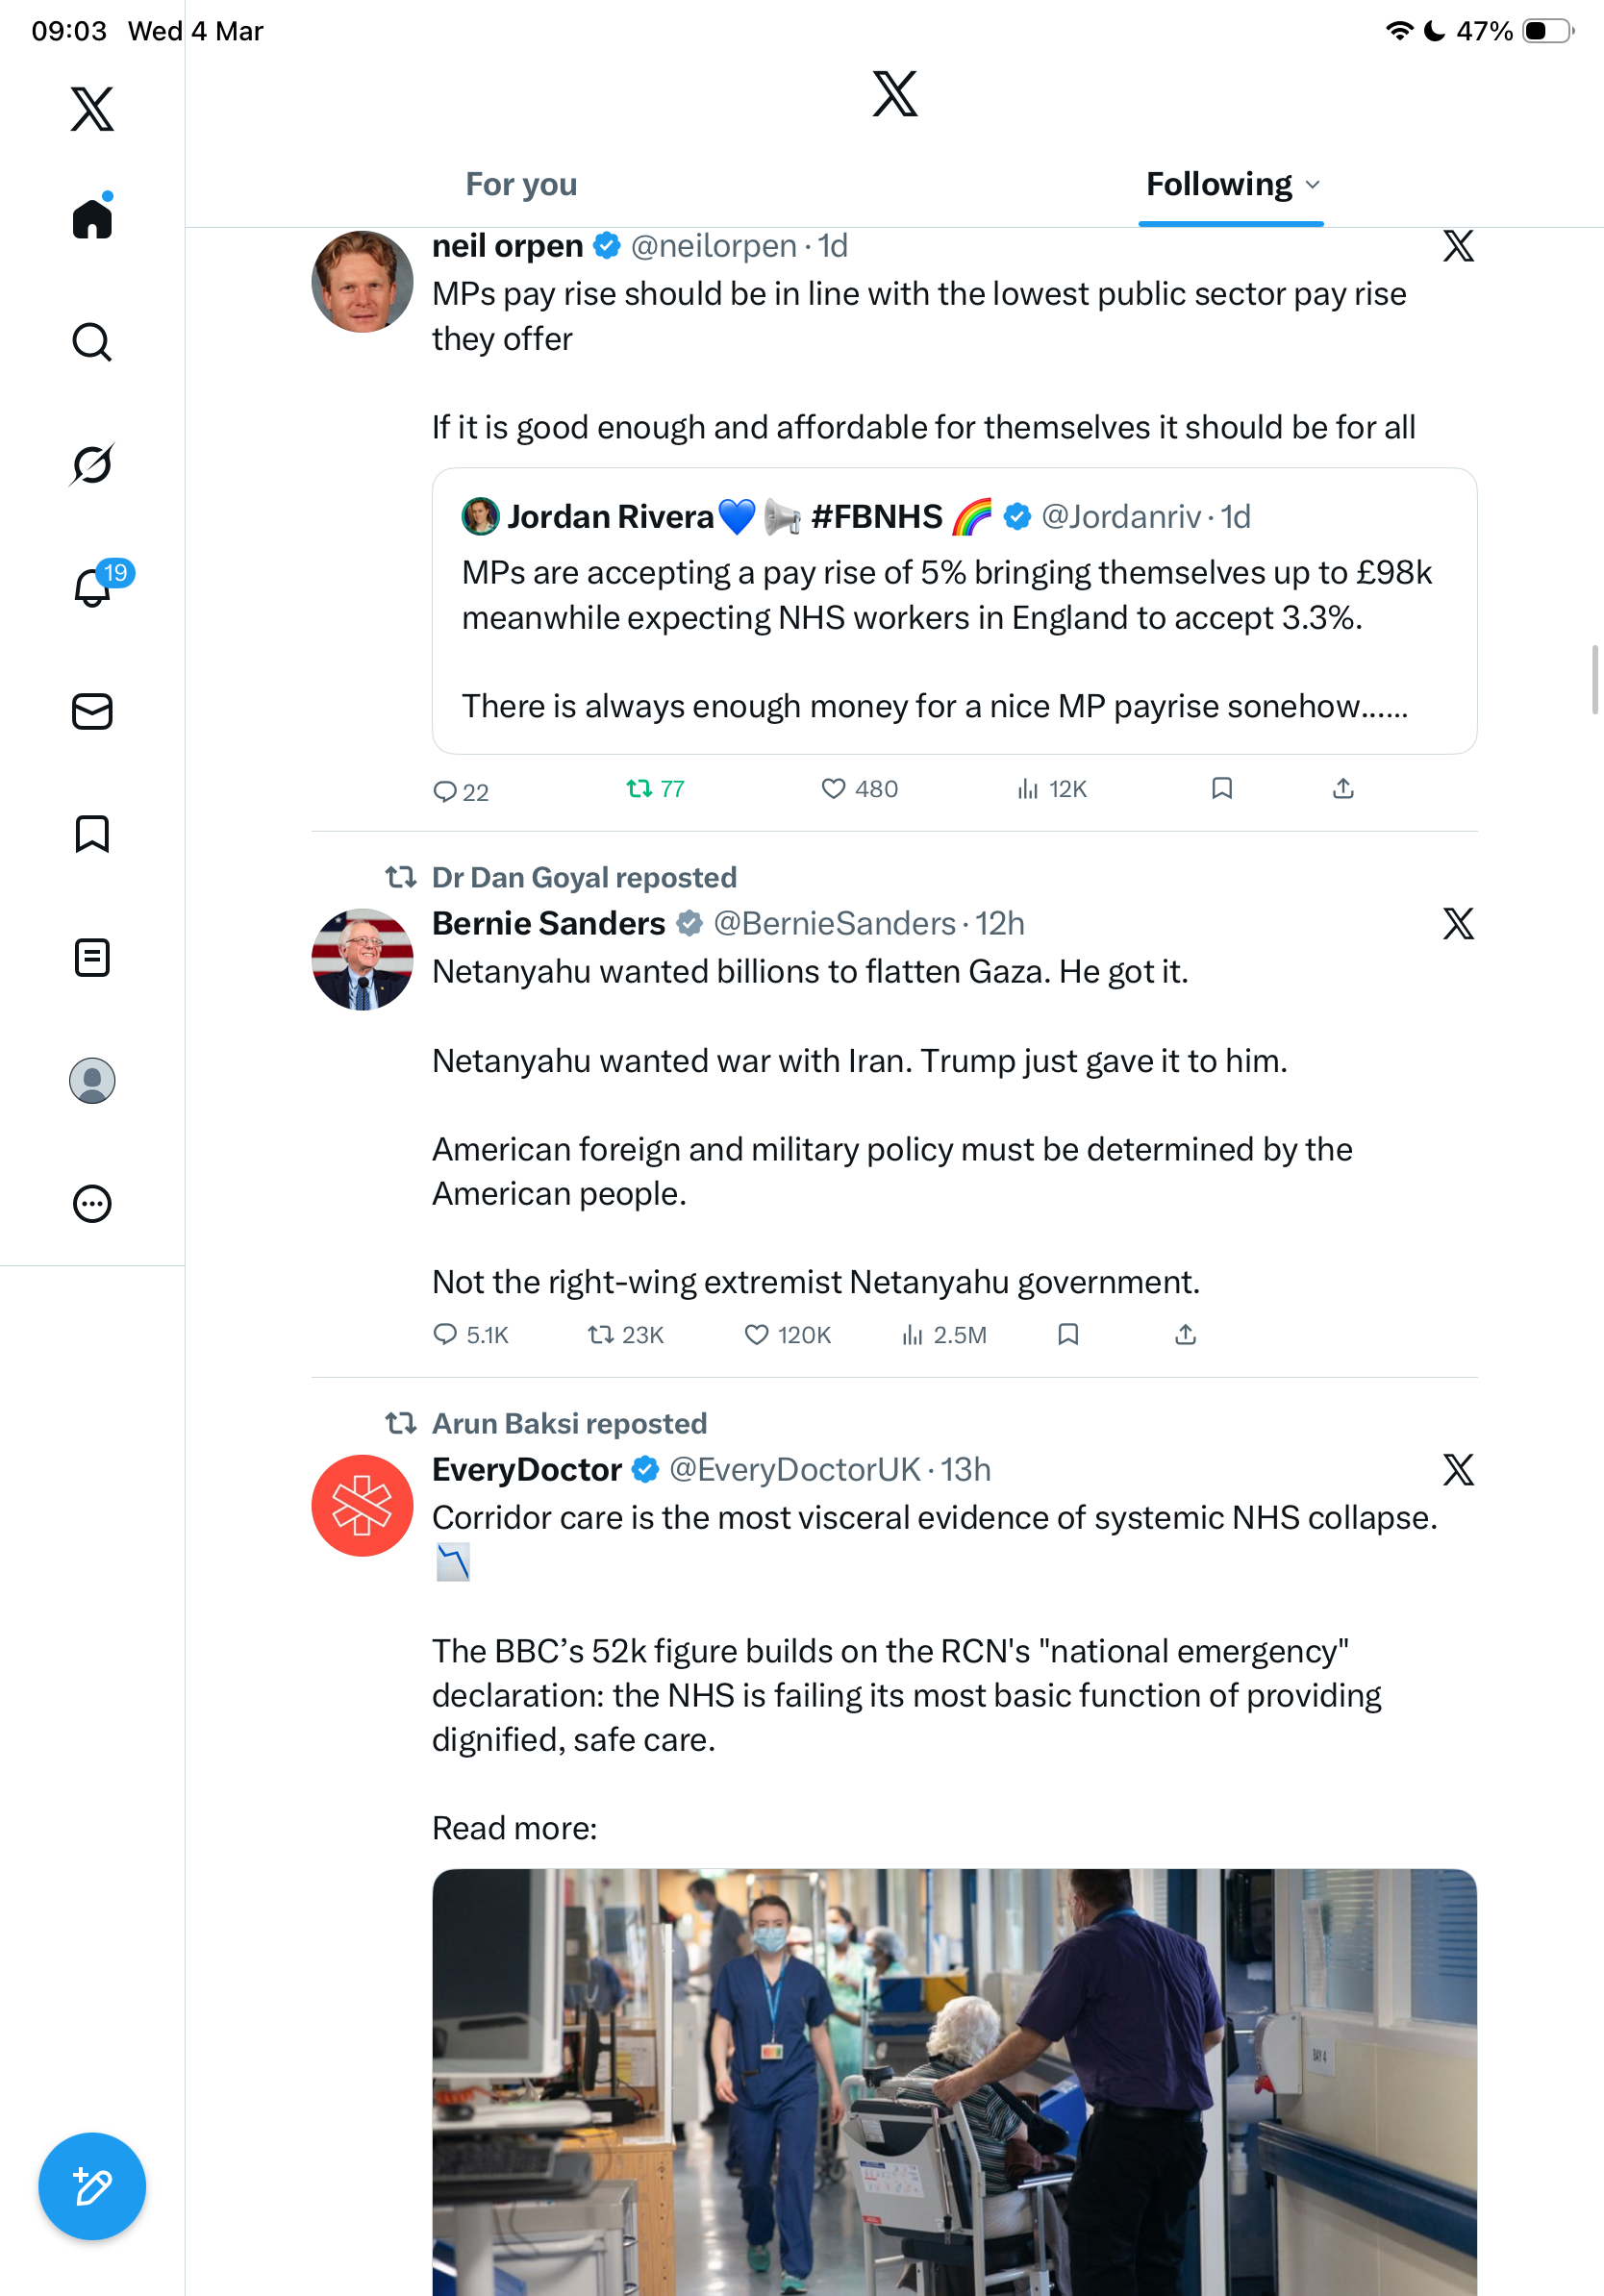Click the timeline scrollbar handle
Viewport: 1604px width, 2296px height.
point(1595,680)
